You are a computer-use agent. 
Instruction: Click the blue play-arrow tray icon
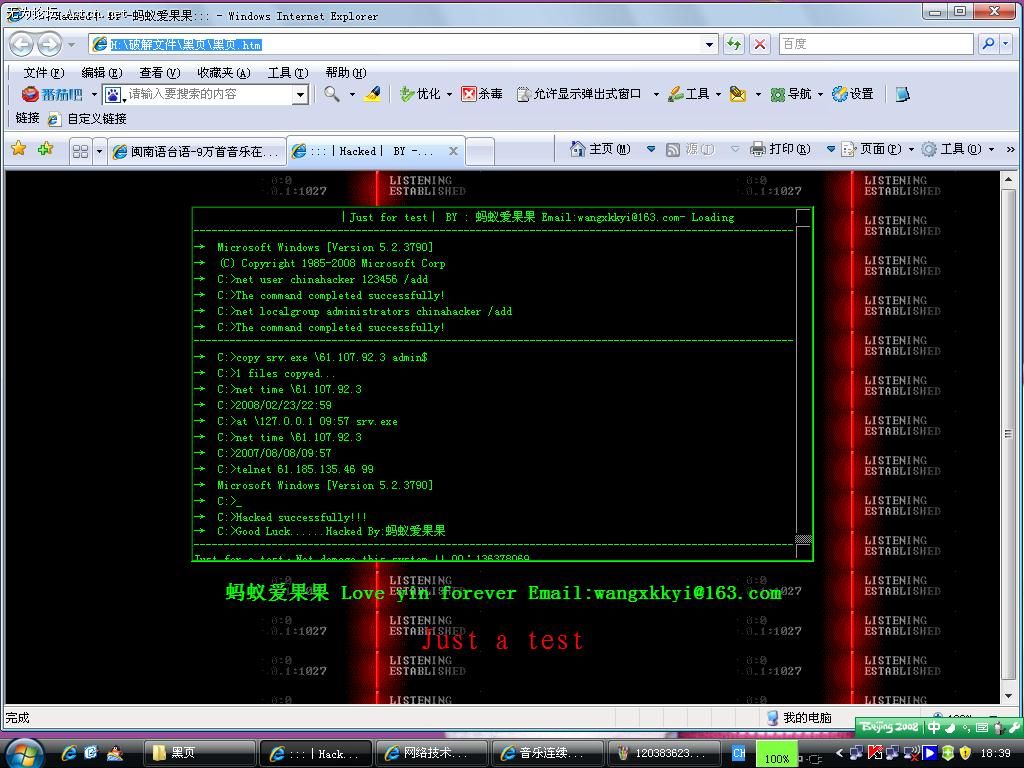coord(930,753)
